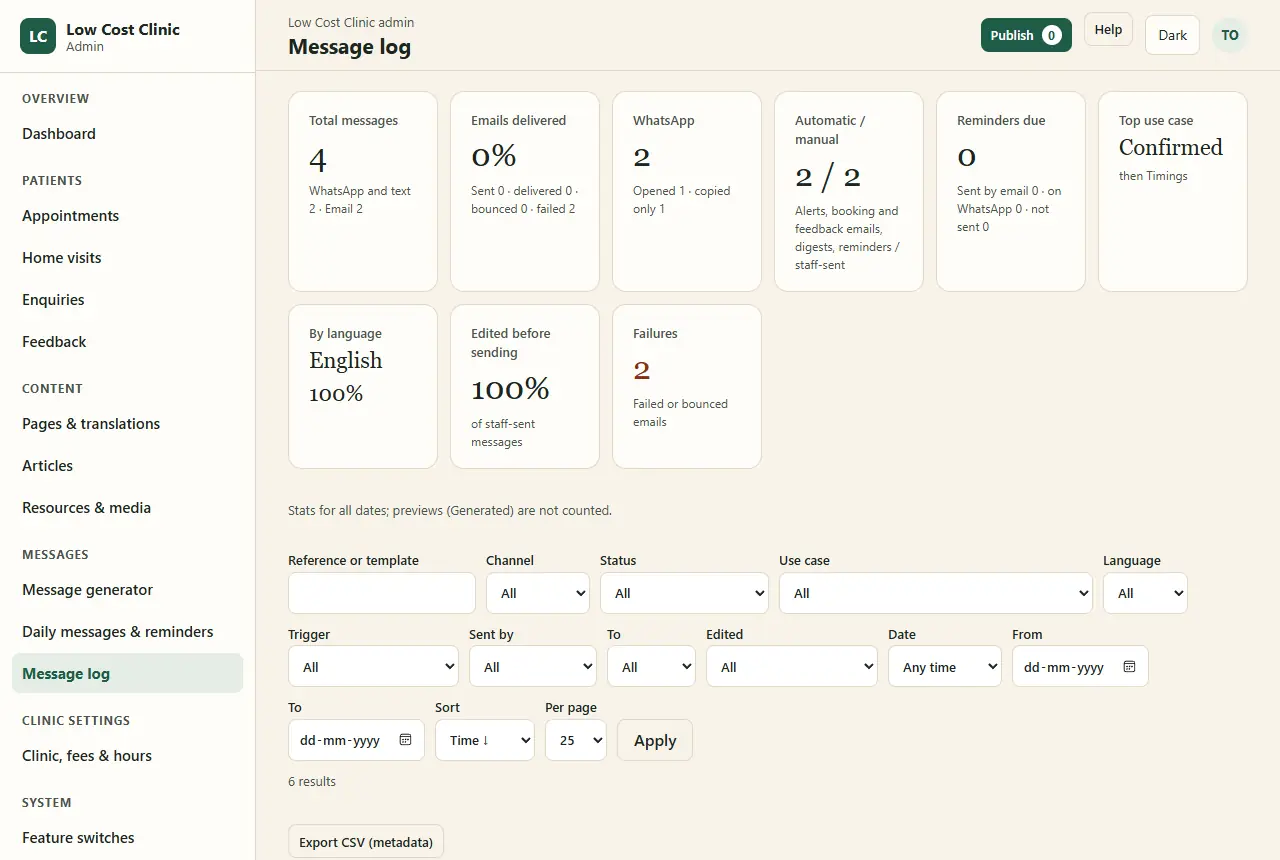Open Feedback page

pos(127,342)
